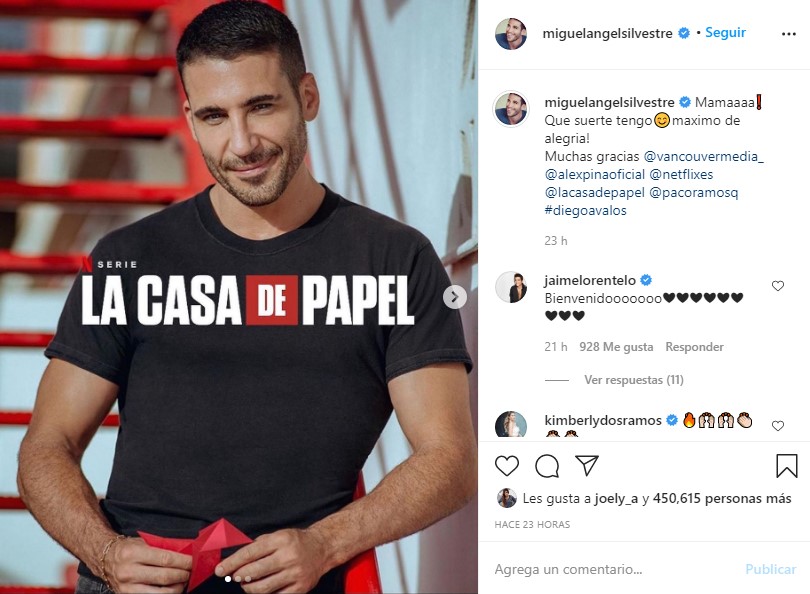Screen dimensions: 810x594
Task: Like the post with the heart icon
Action: 507,466
